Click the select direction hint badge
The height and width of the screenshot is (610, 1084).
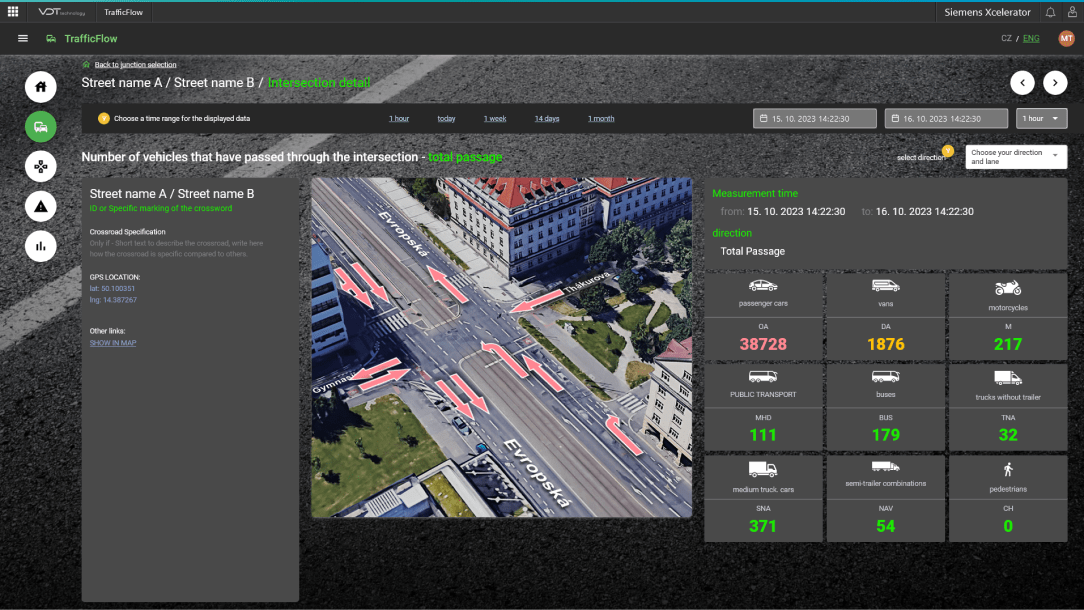[948, 151]
